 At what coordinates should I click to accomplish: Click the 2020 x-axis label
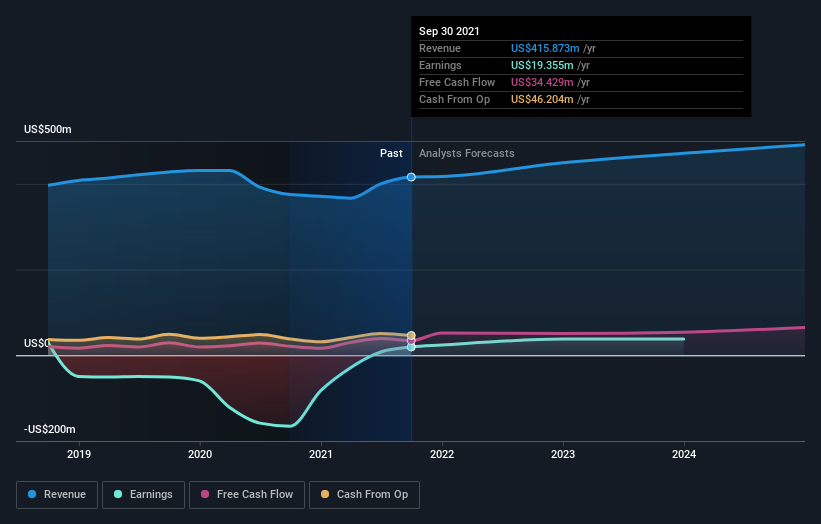pos(200,454)
